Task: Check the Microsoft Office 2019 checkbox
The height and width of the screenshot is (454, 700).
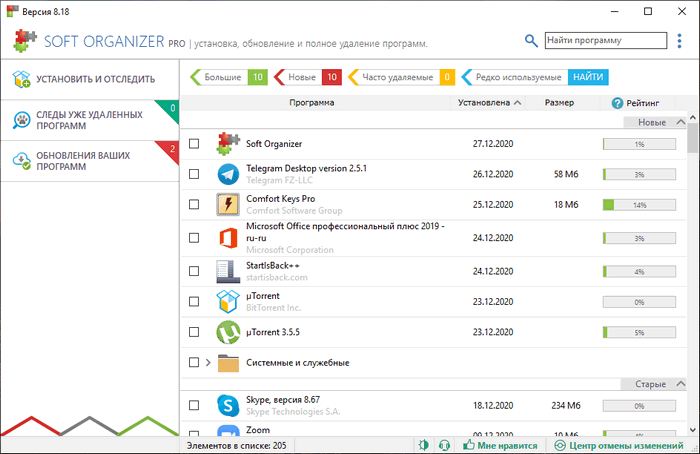Action: (x=194, y=238)
